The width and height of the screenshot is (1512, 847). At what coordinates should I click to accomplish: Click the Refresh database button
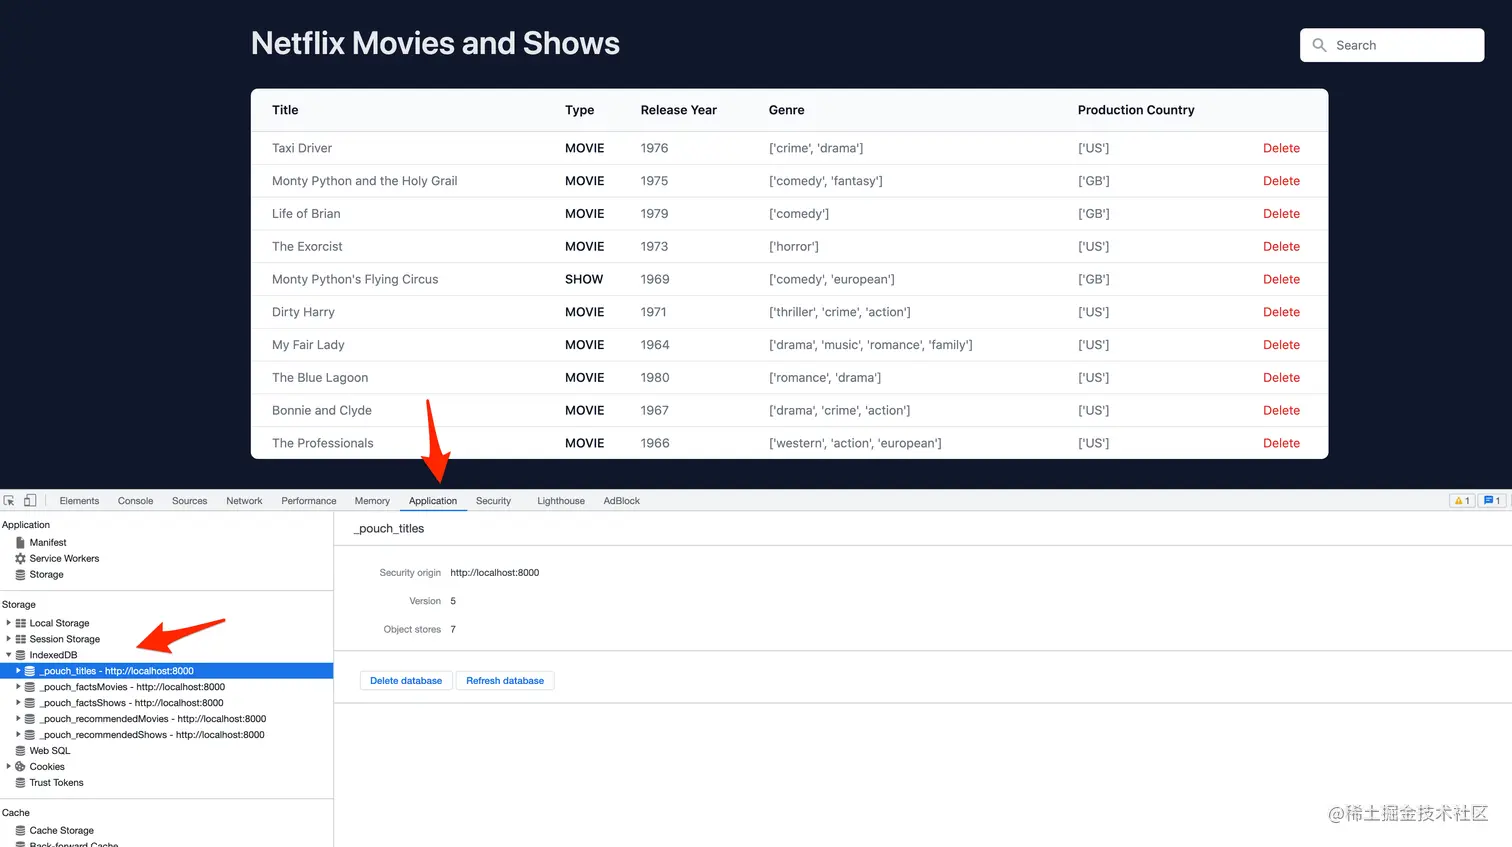505,680
